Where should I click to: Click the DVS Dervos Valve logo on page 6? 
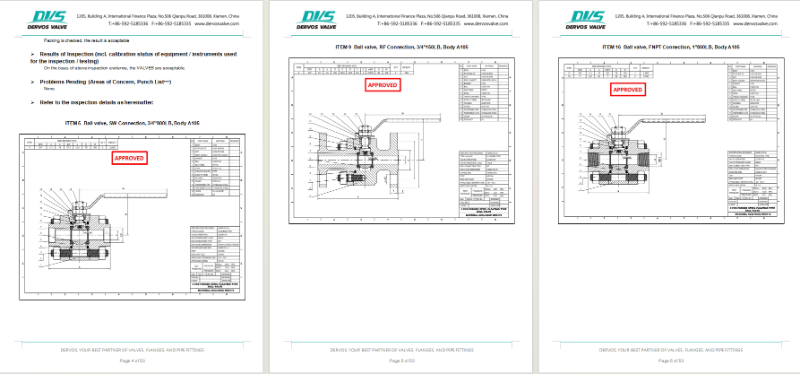(586, 19)
